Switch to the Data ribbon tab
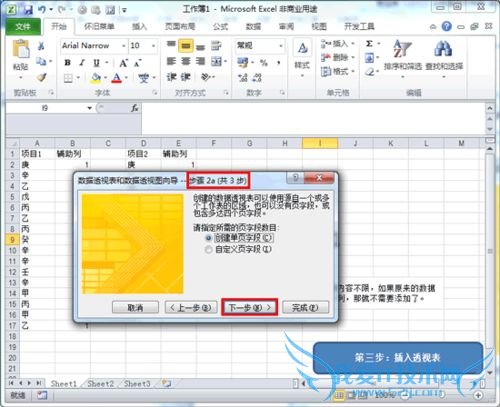The image size is (500, 407). [253, 27]
